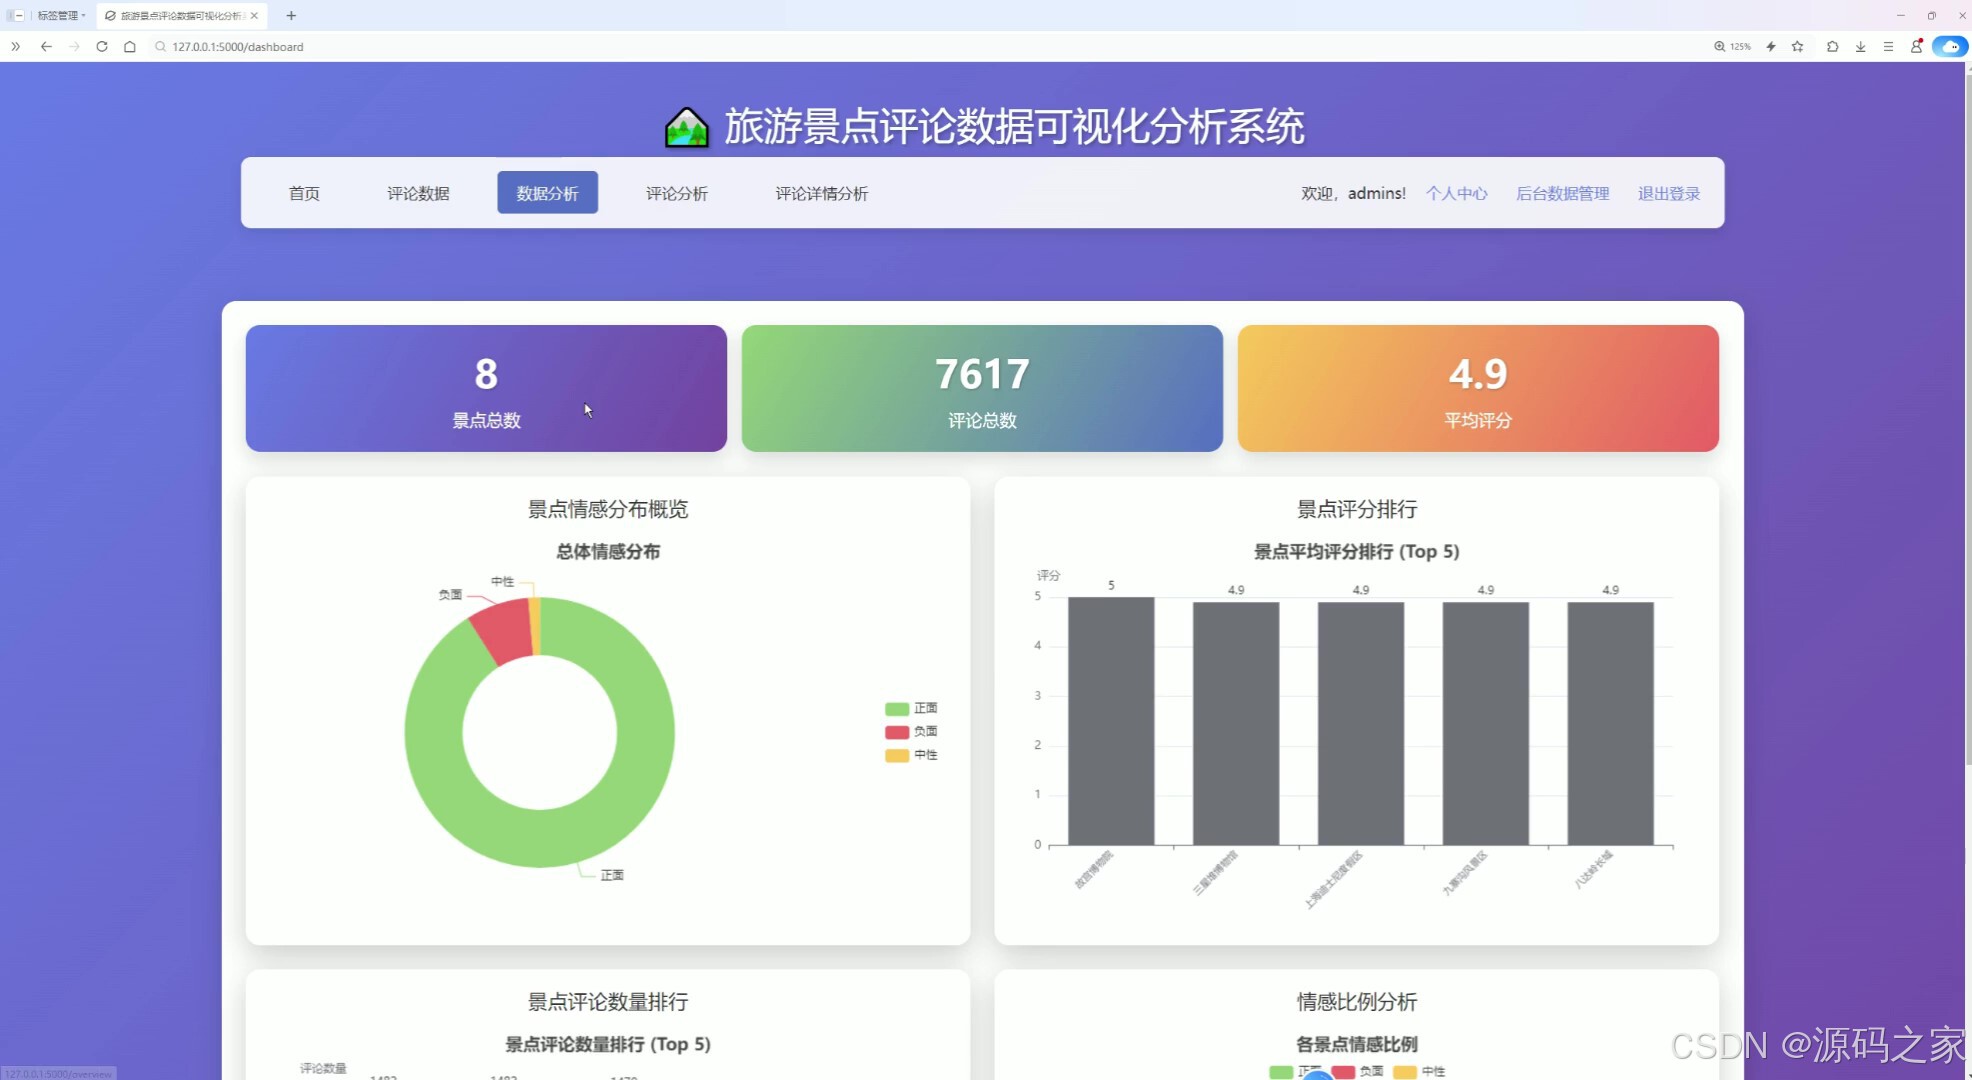The height and width of the screenshot is (1080, 1972).
Task: Open the downloads icon in the toolbar
Action: point(1861,46)
